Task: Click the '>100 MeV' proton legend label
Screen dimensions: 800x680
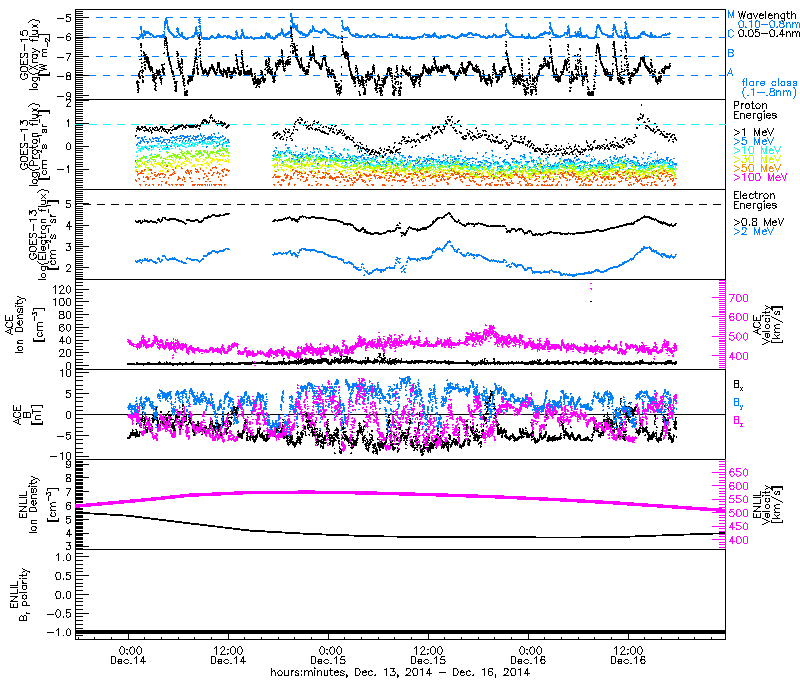Action: (x=760, y=177)
